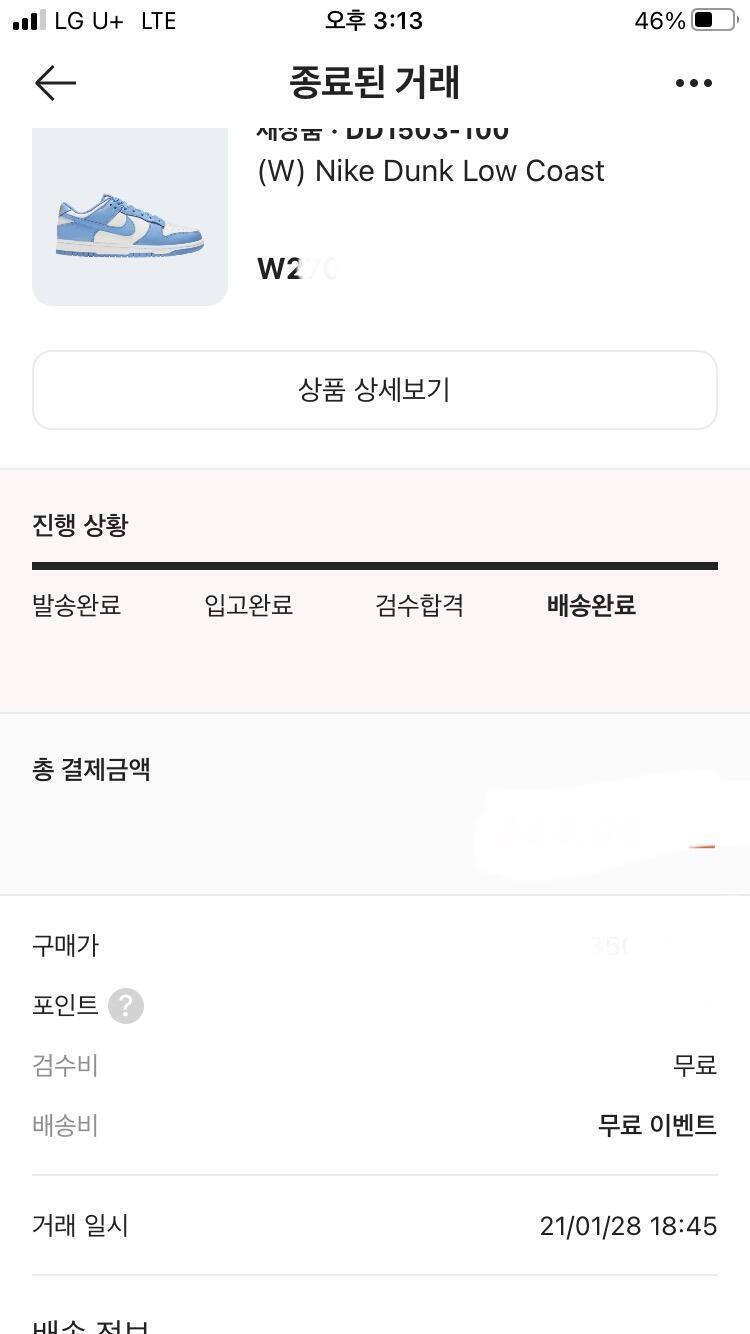Tap the cellular signal bars icon
Image resolution: width=750 pixels, height=1334 pixels.
(29, 20)
